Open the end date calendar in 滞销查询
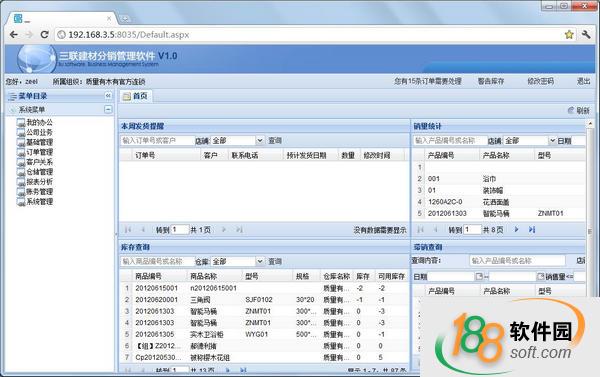This screenshot has height=377, width=600. (540, 276)
